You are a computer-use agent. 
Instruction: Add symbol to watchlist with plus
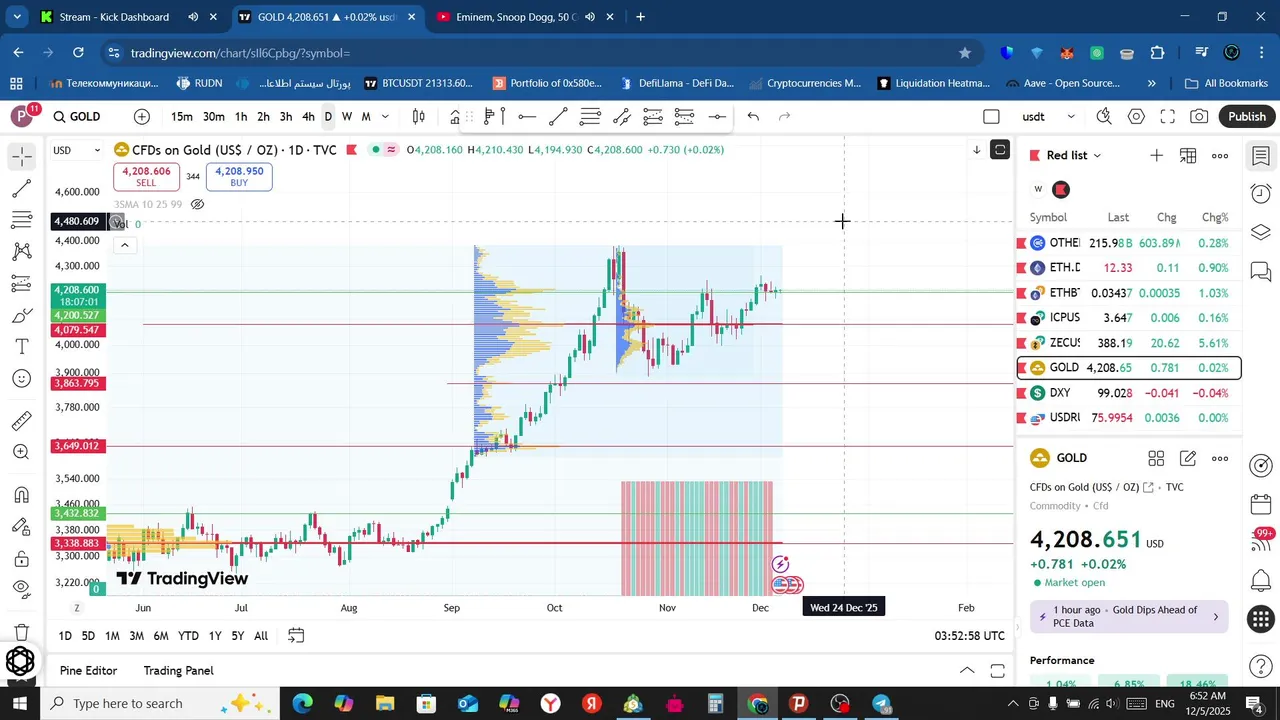click(x=1156, y=156)
